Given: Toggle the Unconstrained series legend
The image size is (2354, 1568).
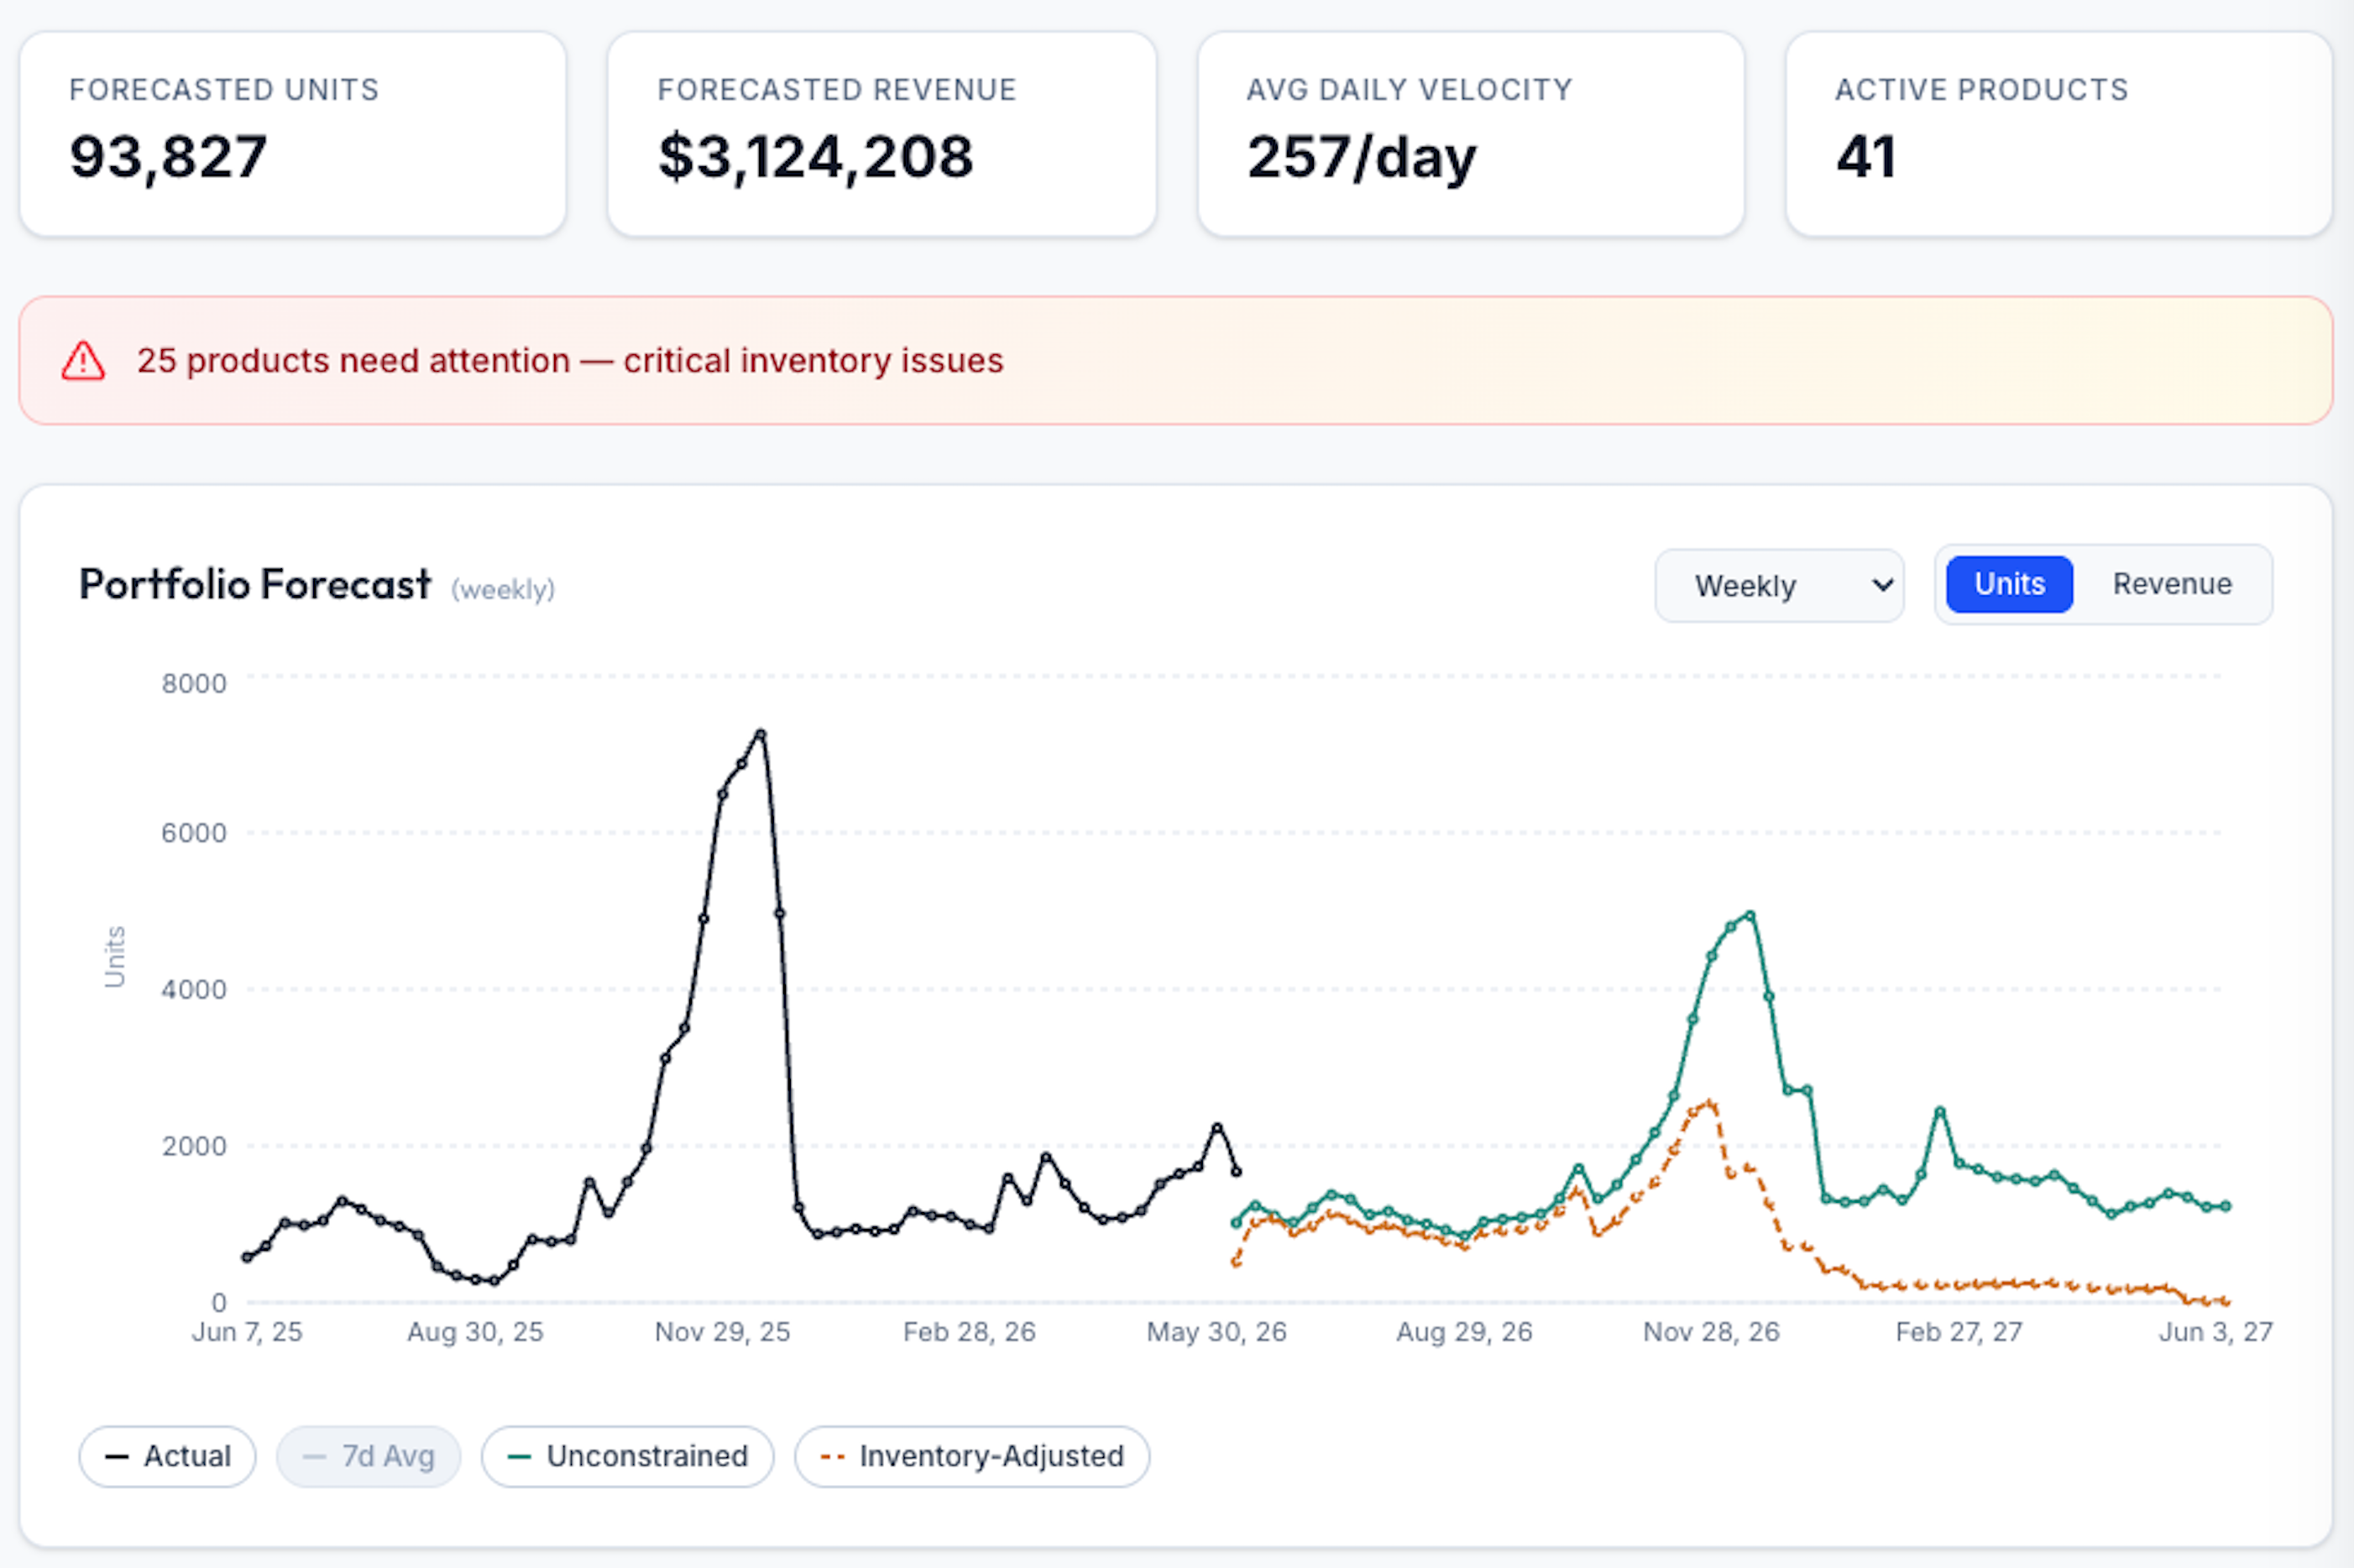Looking at the screenshot, I should click(x=627, y=1456).
